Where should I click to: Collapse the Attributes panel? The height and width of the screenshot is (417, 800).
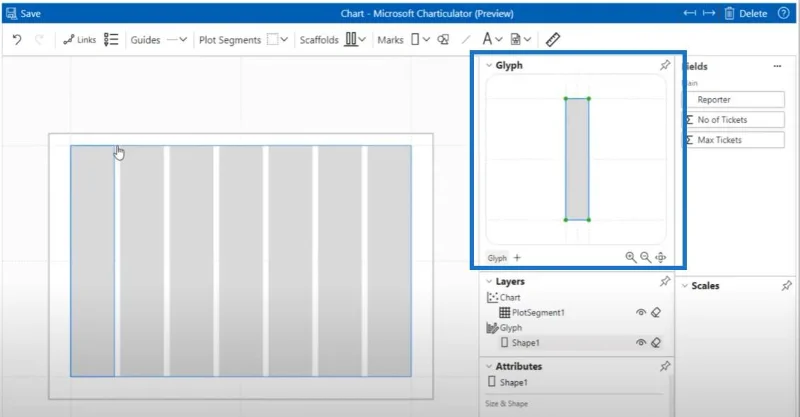coord(489,366)
